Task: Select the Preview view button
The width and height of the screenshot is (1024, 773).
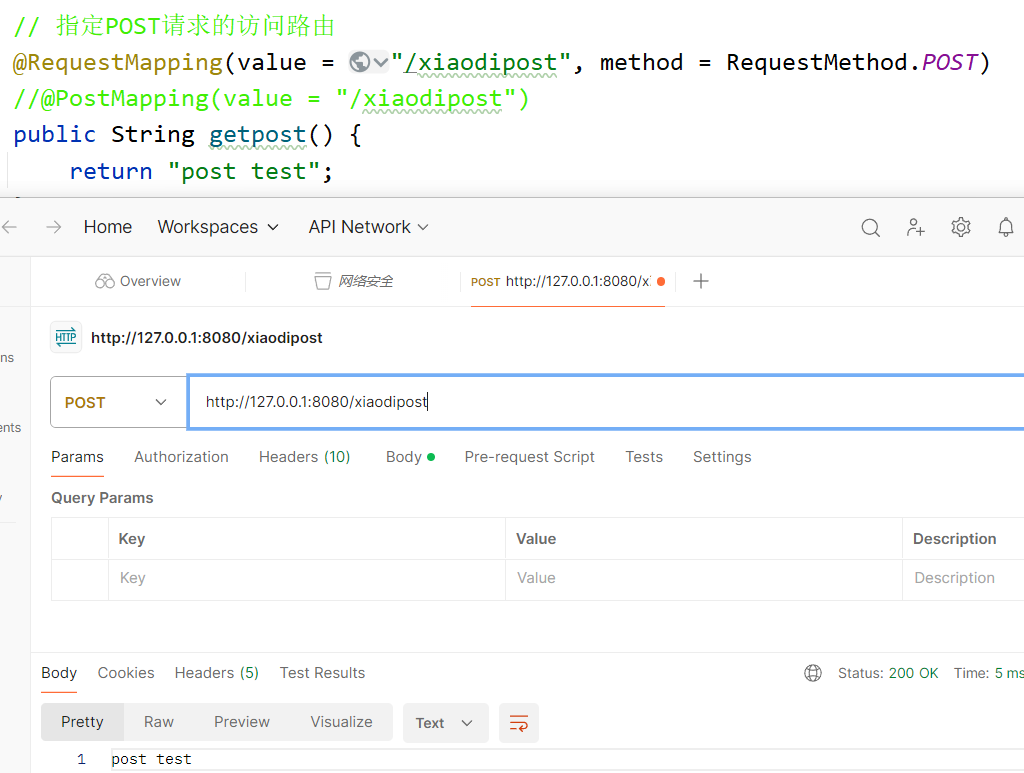Action: click(x=242, y=722)
